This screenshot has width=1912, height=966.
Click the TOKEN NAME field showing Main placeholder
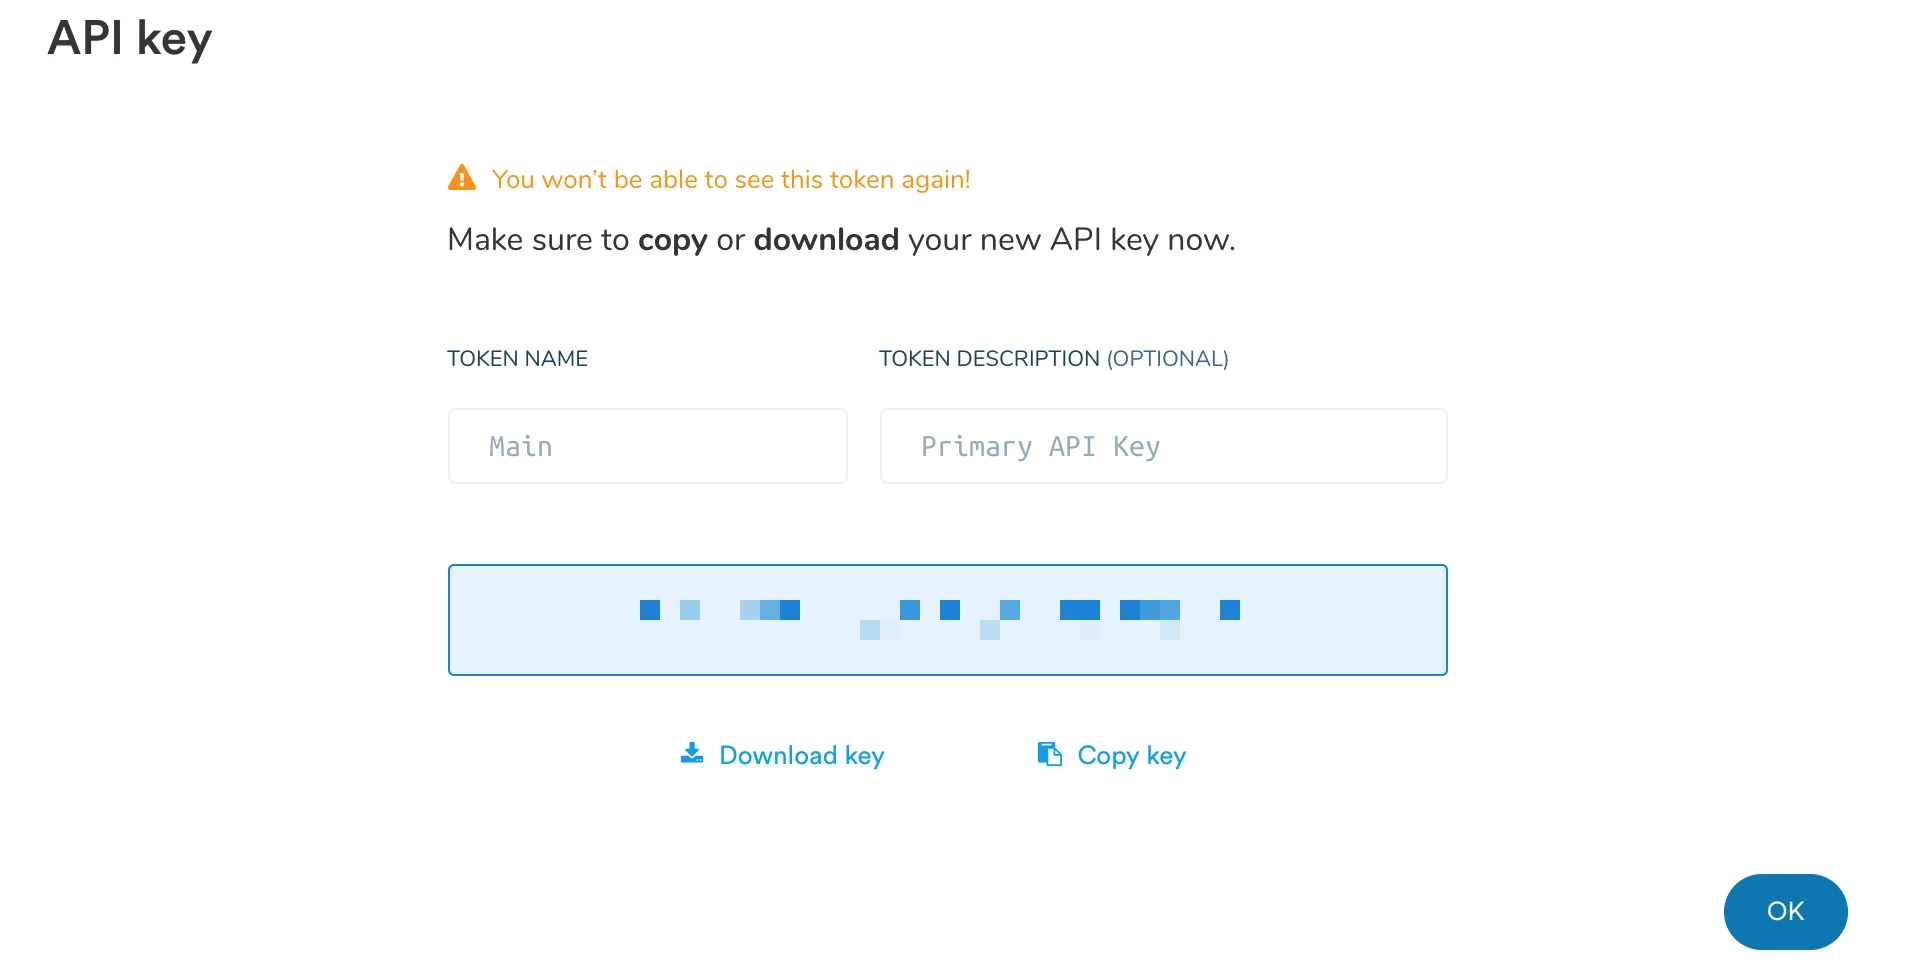pos(647,446)
